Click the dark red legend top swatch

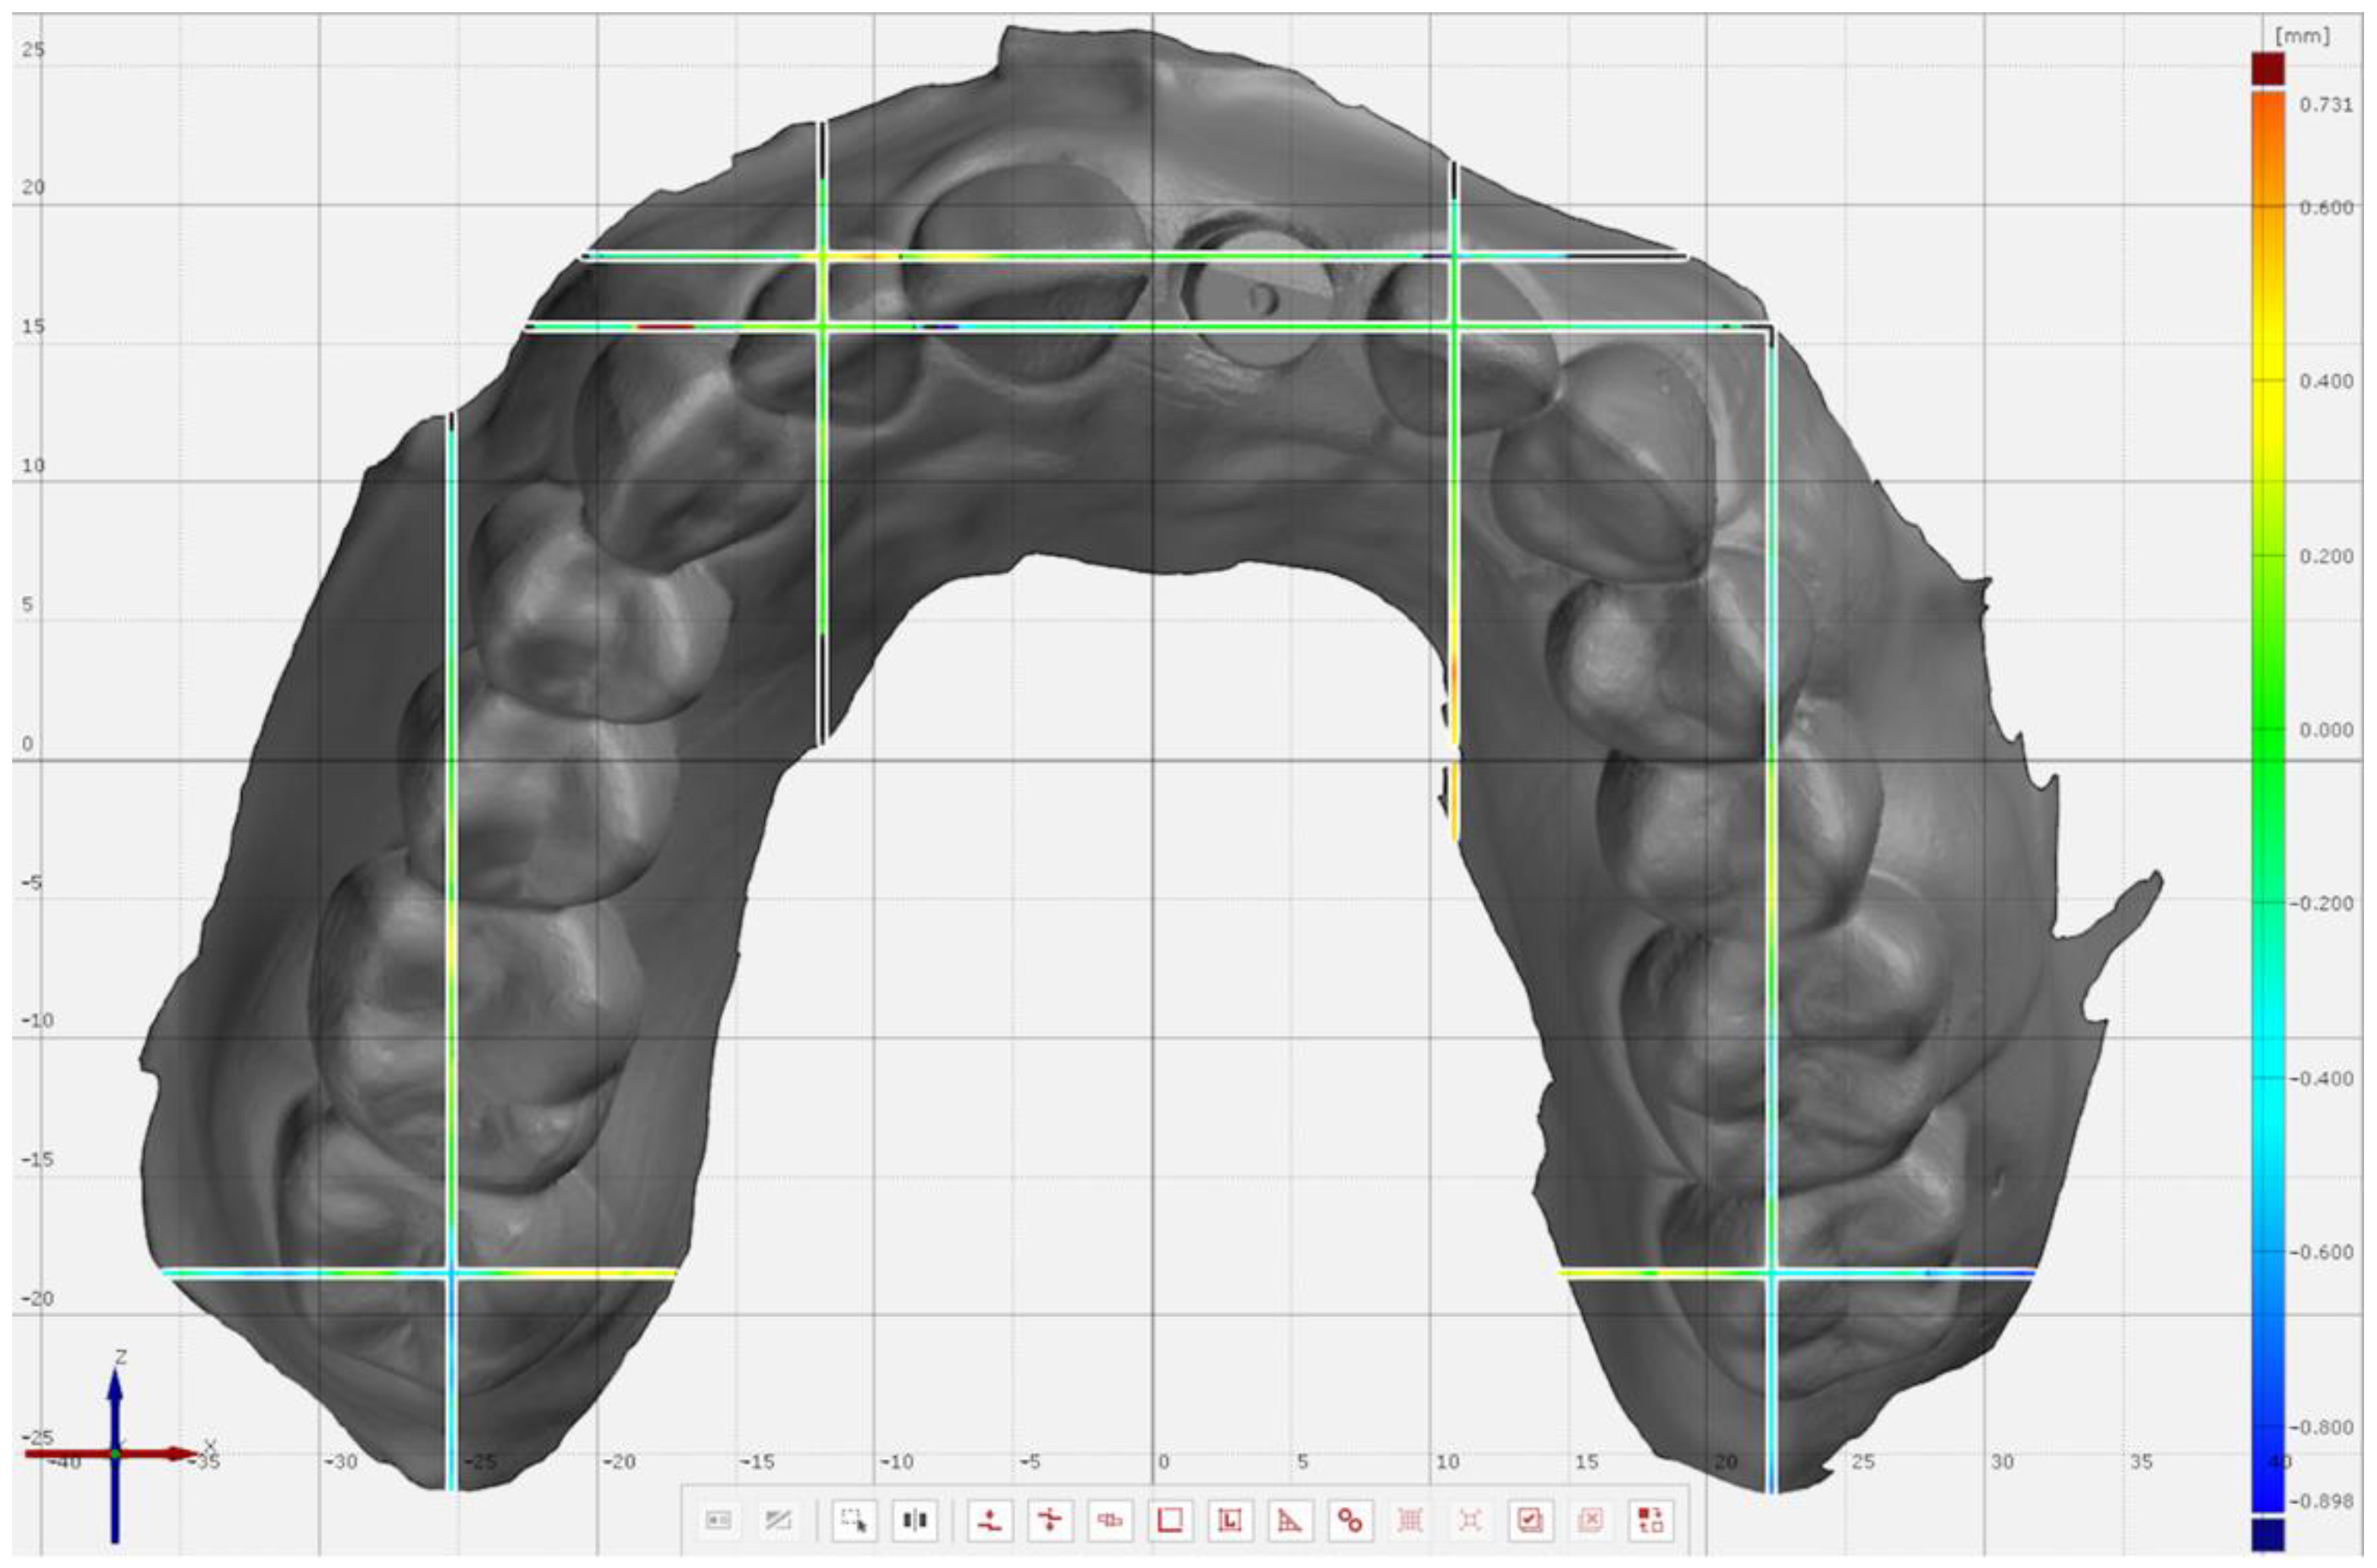tap(2267, 69)
